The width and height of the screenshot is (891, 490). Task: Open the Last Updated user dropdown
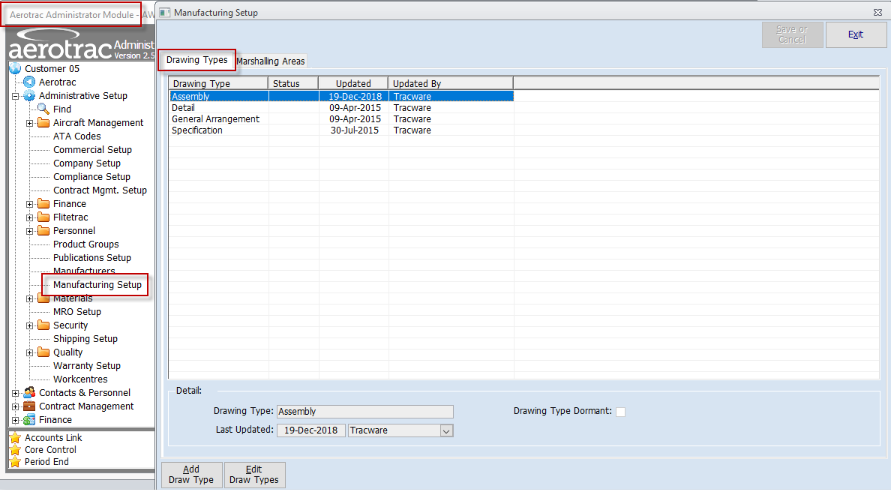(x=446, y=431)
